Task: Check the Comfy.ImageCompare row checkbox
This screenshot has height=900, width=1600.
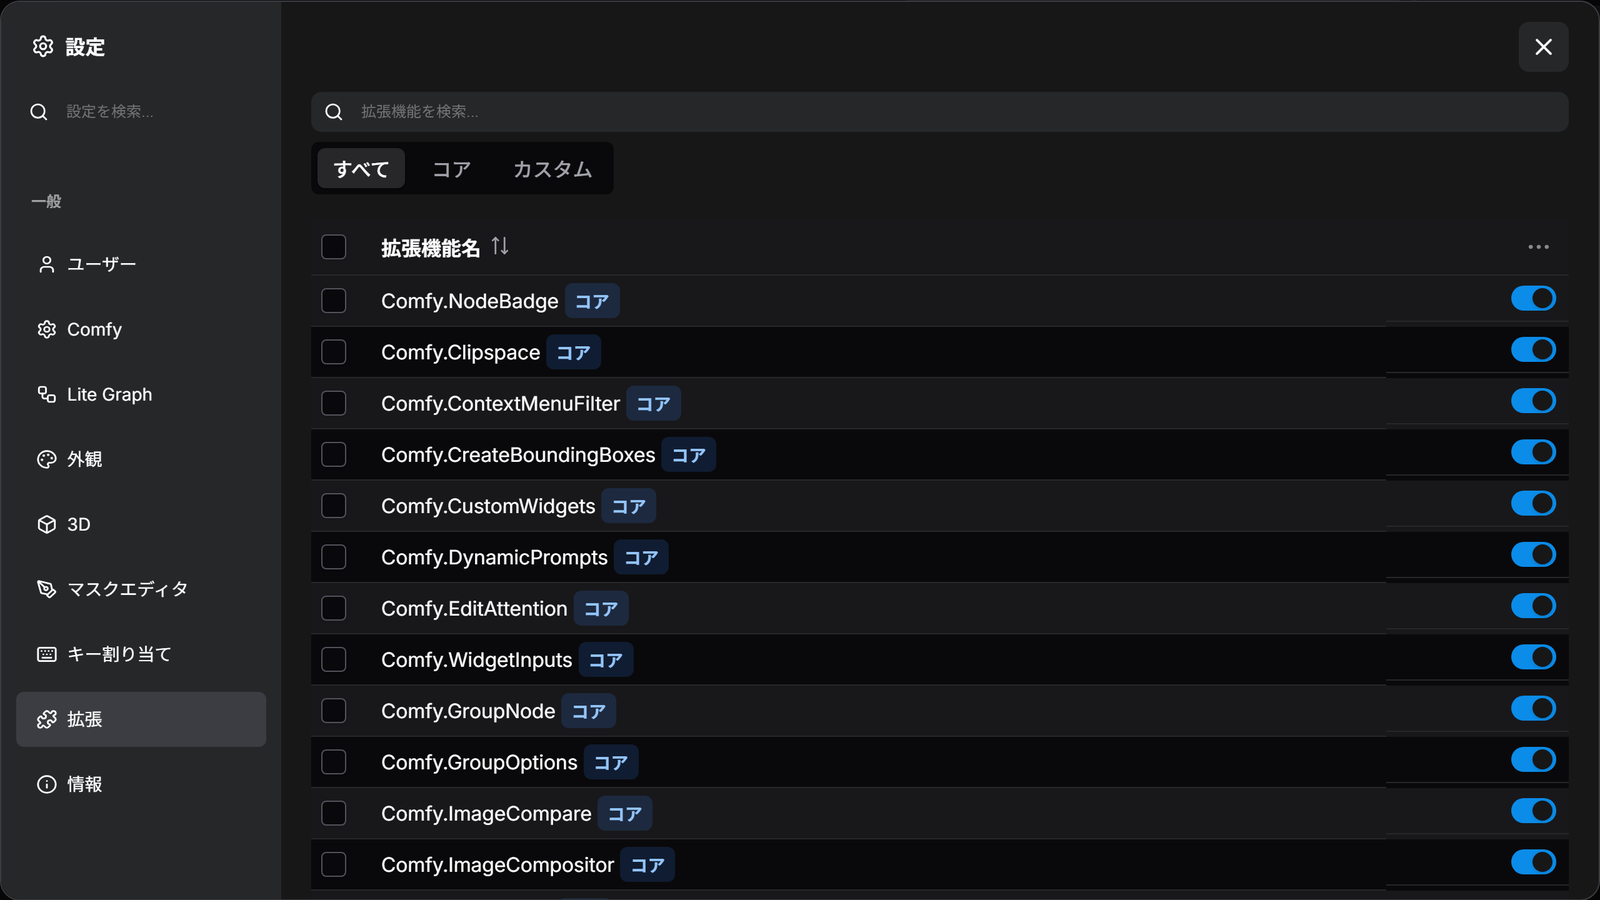Action: click(x=334, y=813)
